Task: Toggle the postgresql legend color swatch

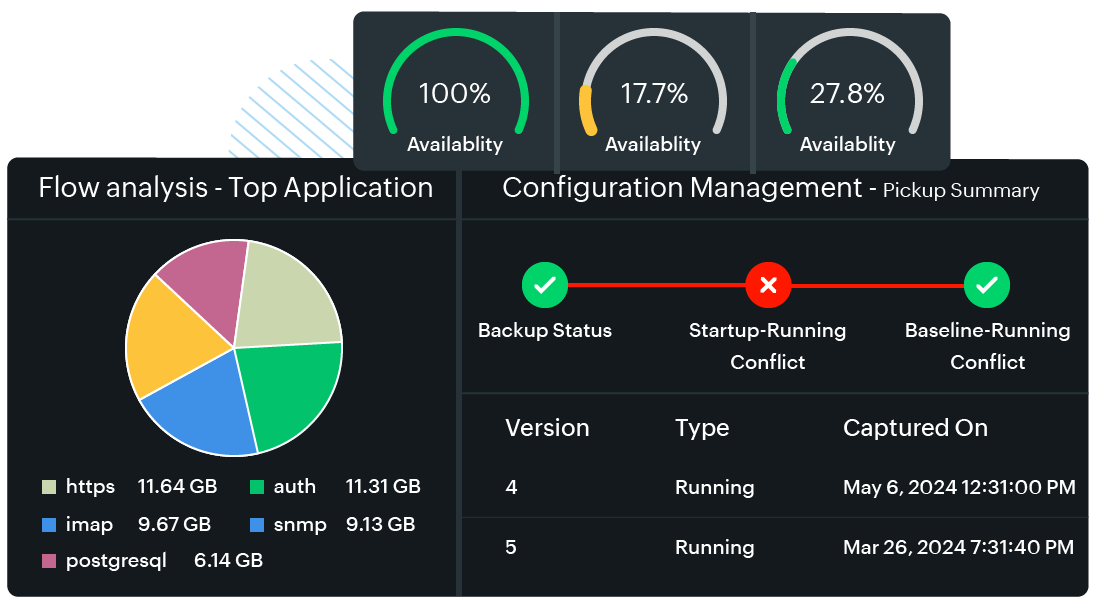Action: click(49, 561)
